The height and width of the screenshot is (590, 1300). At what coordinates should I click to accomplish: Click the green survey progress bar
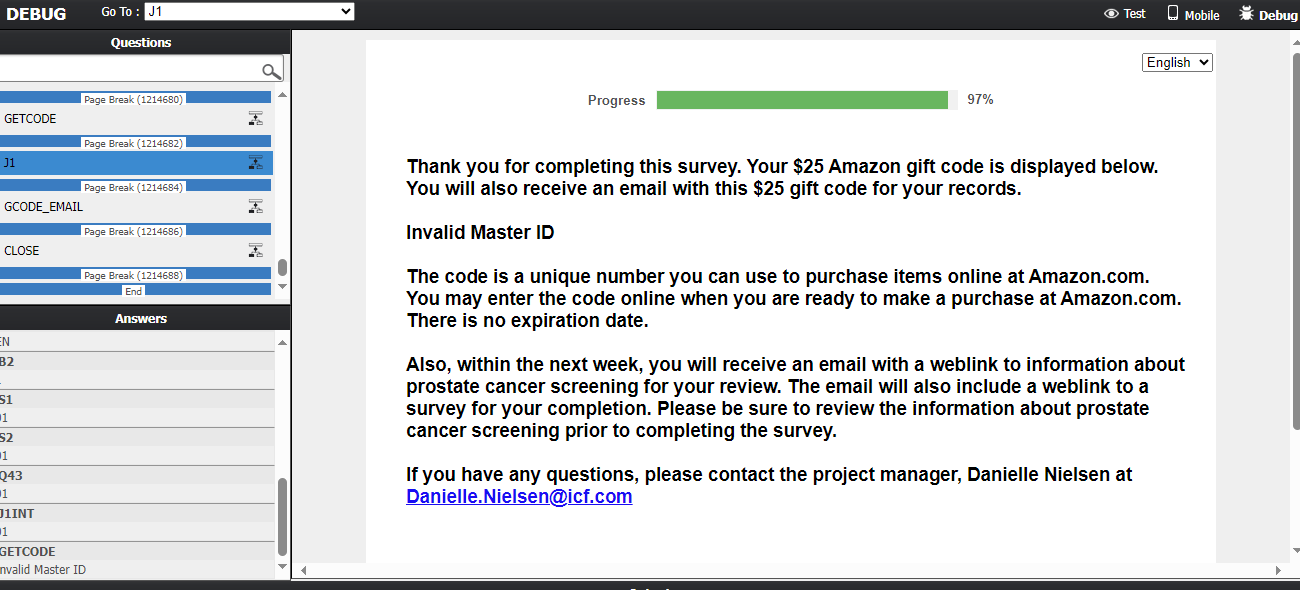(x=802, y=100)
